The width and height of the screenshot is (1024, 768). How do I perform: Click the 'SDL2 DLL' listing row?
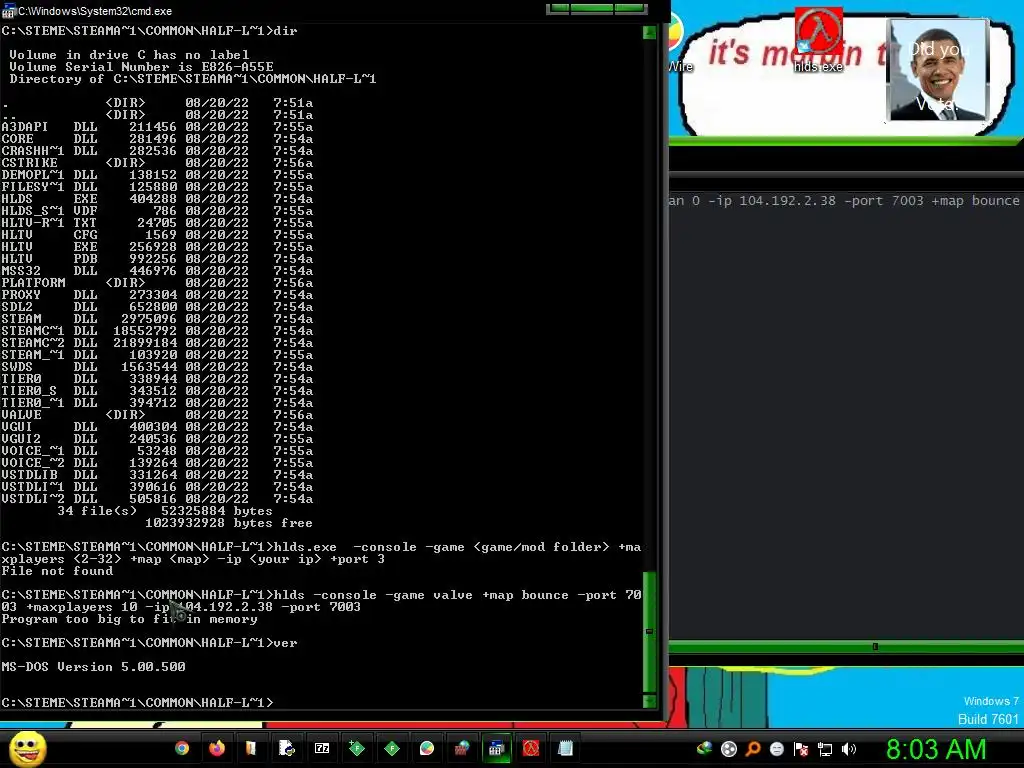157,307
